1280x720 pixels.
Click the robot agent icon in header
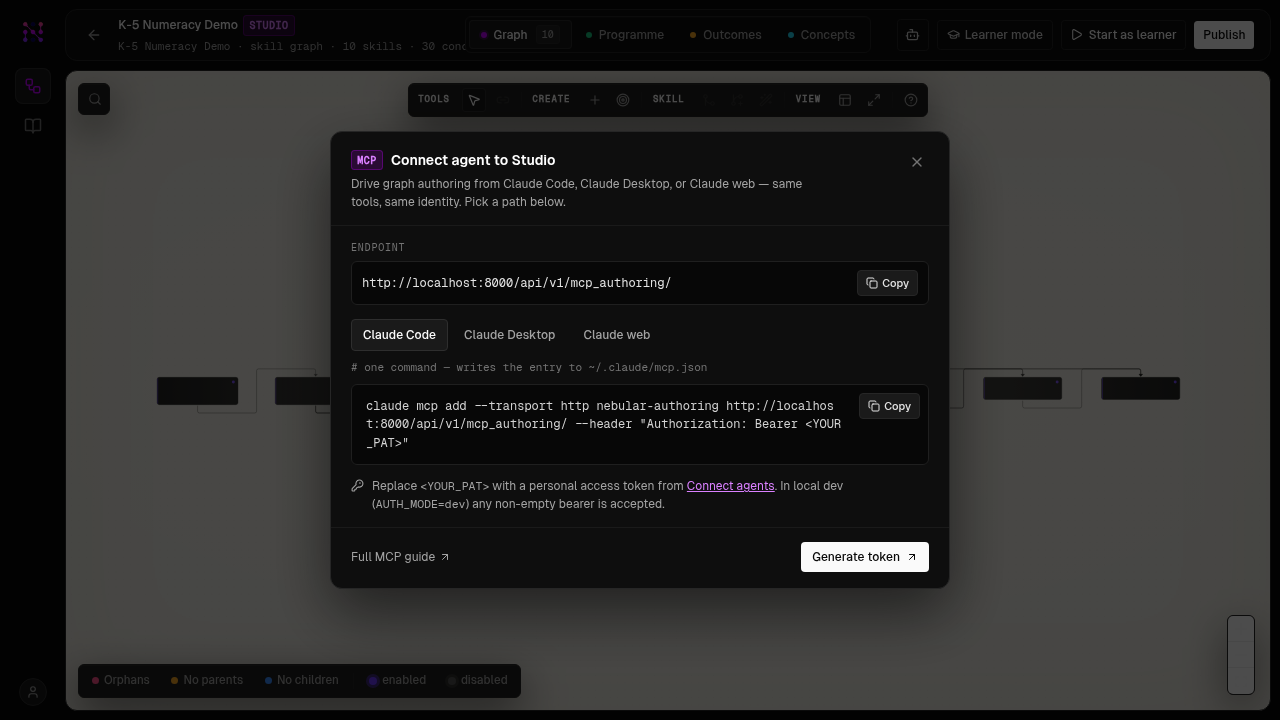pyautogui.click(x=913, y=35)
